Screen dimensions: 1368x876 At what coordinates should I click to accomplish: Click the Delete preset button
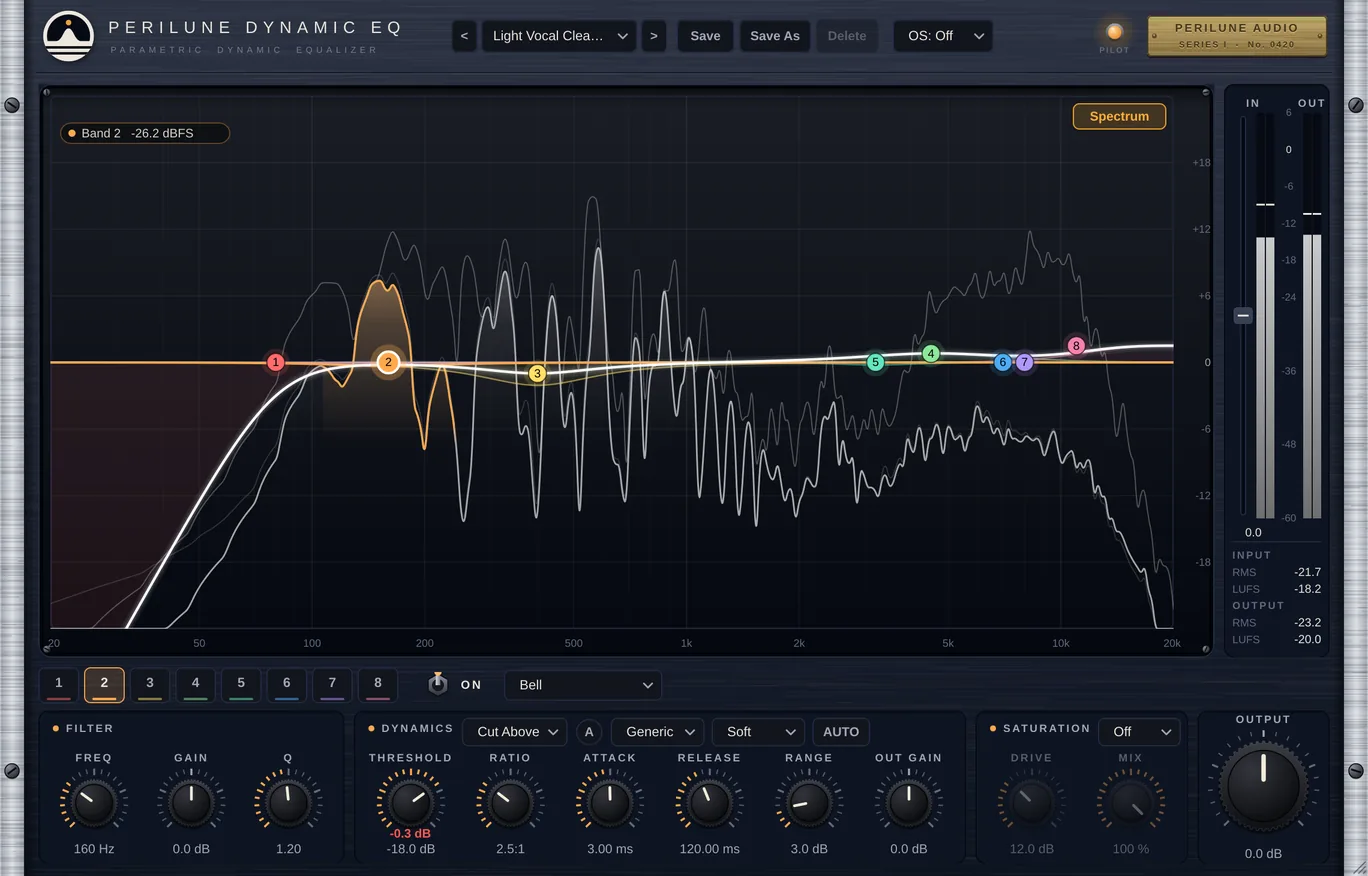tap(847, 36)
